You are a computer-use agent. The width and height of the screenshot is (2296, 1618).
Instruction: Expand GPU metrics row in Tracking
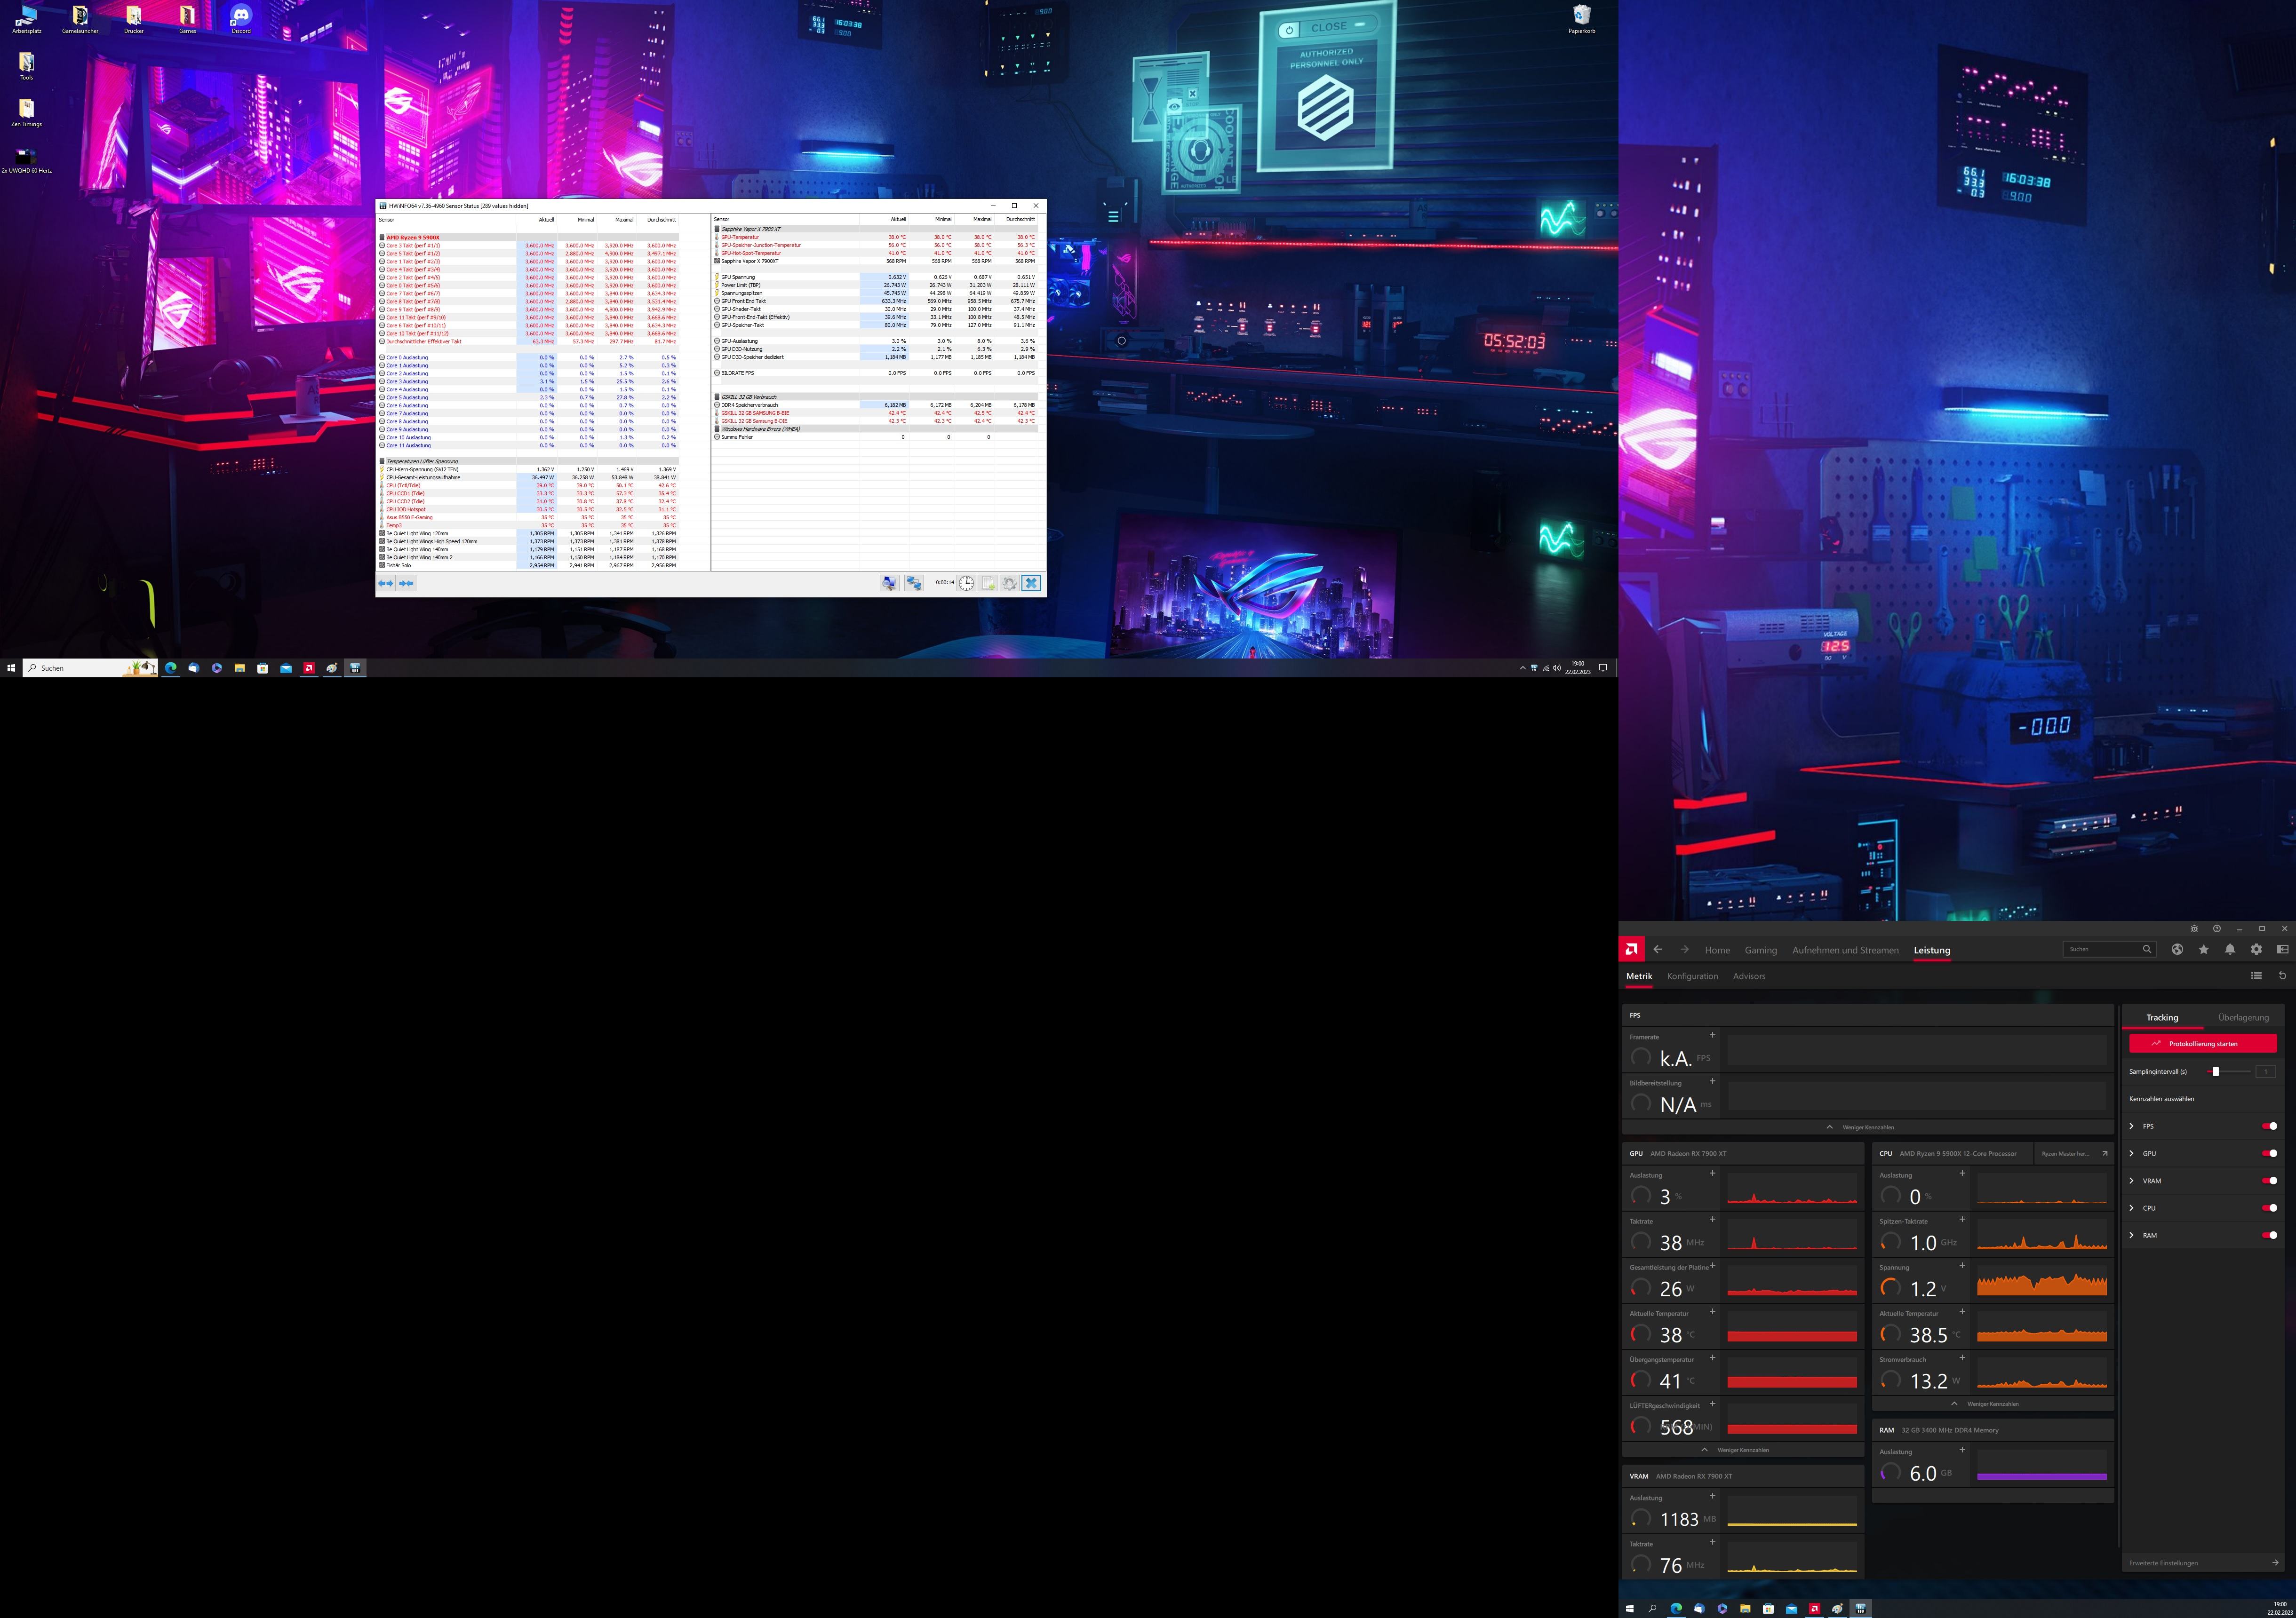(x=2132, y=1153)
